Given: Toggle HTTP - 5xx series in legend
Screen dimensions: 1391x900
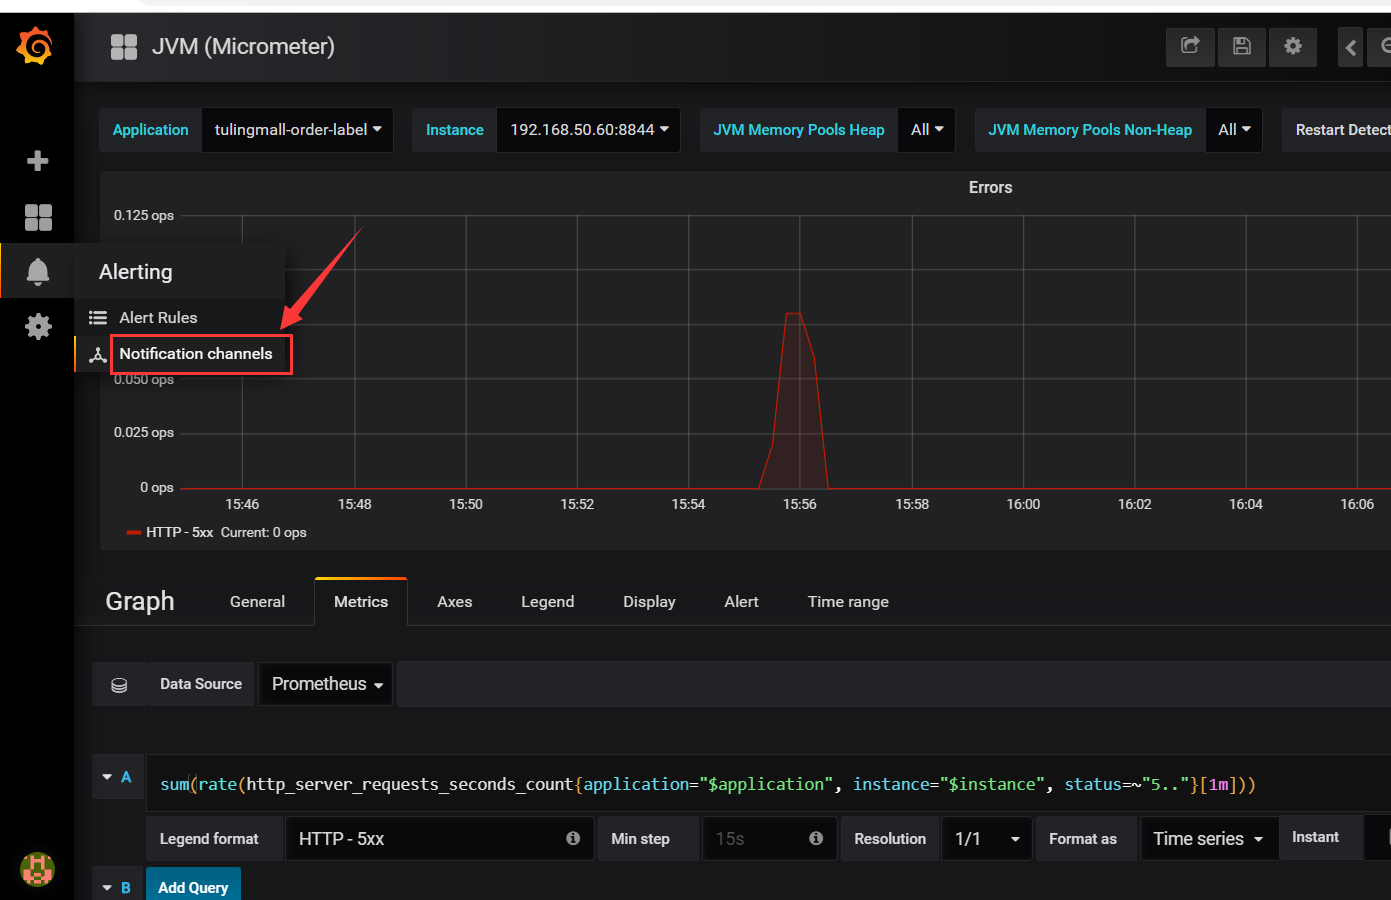Looking at the screenshot, I should pyautogui.click(x=180, y=533).
